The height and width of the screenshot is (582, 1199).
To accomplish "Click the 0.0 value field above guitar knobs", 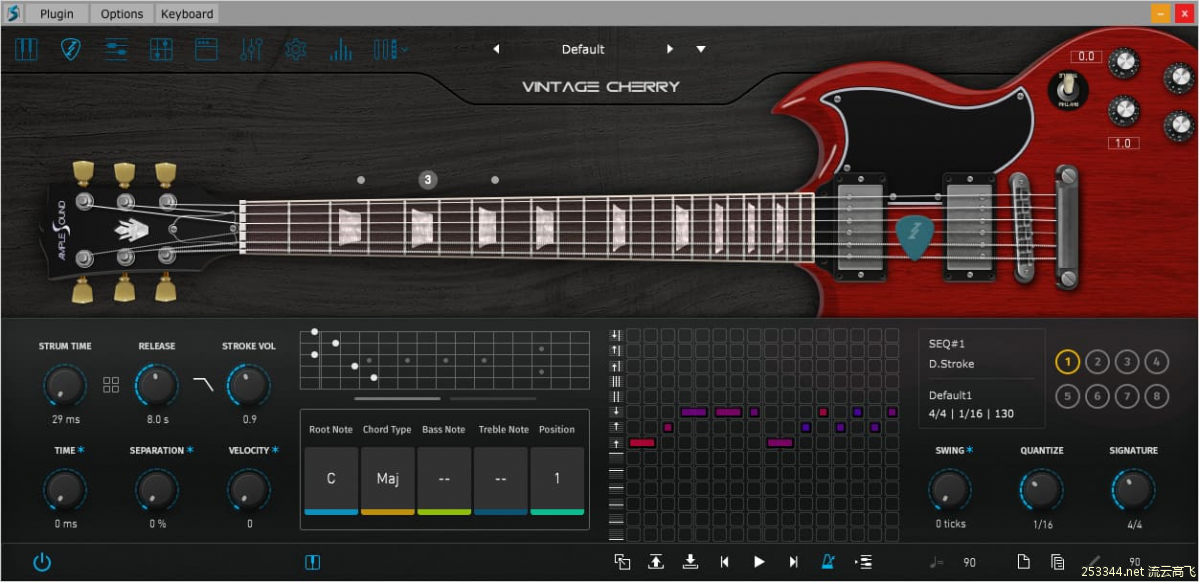I will click(1086, 57).
